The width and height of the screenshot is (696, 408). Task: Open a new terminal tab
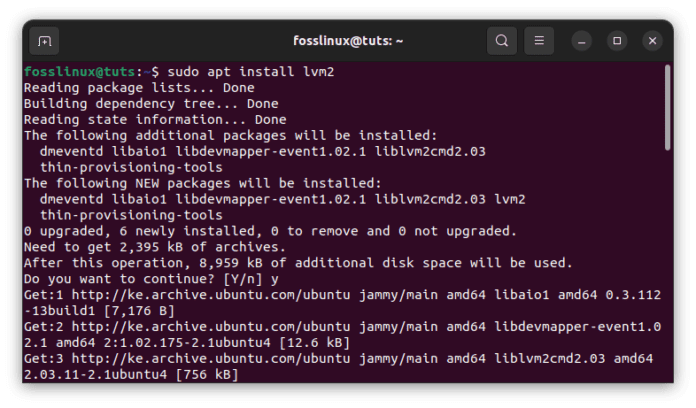pos(44,42)
